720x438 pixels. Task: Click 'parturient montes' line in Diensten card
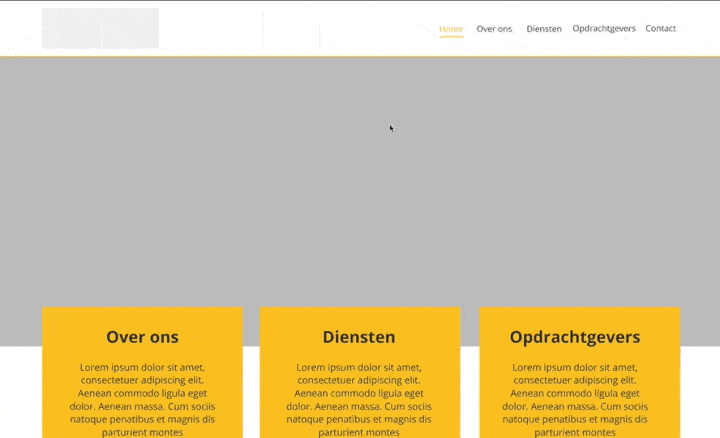(x=359, y=432)
